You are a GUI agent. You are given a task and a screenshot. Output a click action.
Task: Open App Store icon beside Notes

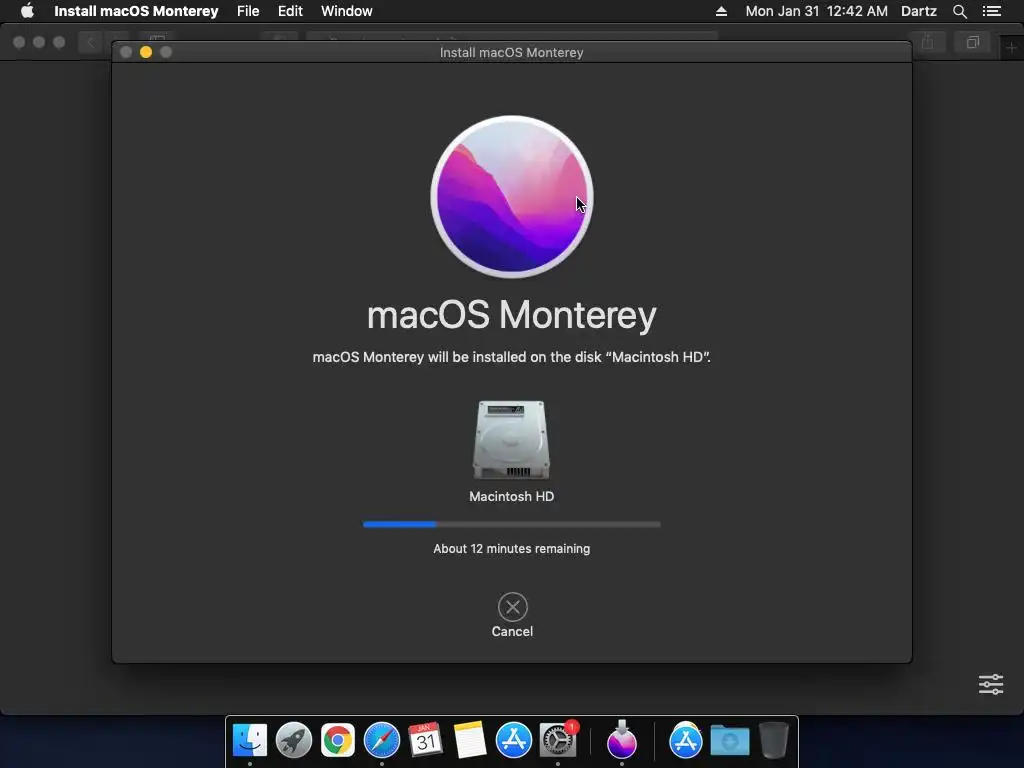point(513,741)
